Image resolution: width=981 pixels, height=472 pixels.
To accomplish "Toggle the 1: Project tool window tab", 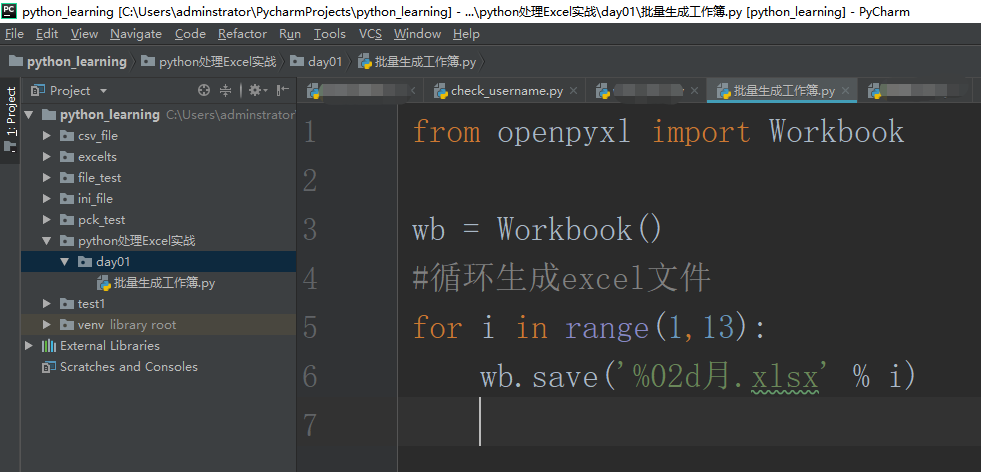I will click(x=11, y=120).
